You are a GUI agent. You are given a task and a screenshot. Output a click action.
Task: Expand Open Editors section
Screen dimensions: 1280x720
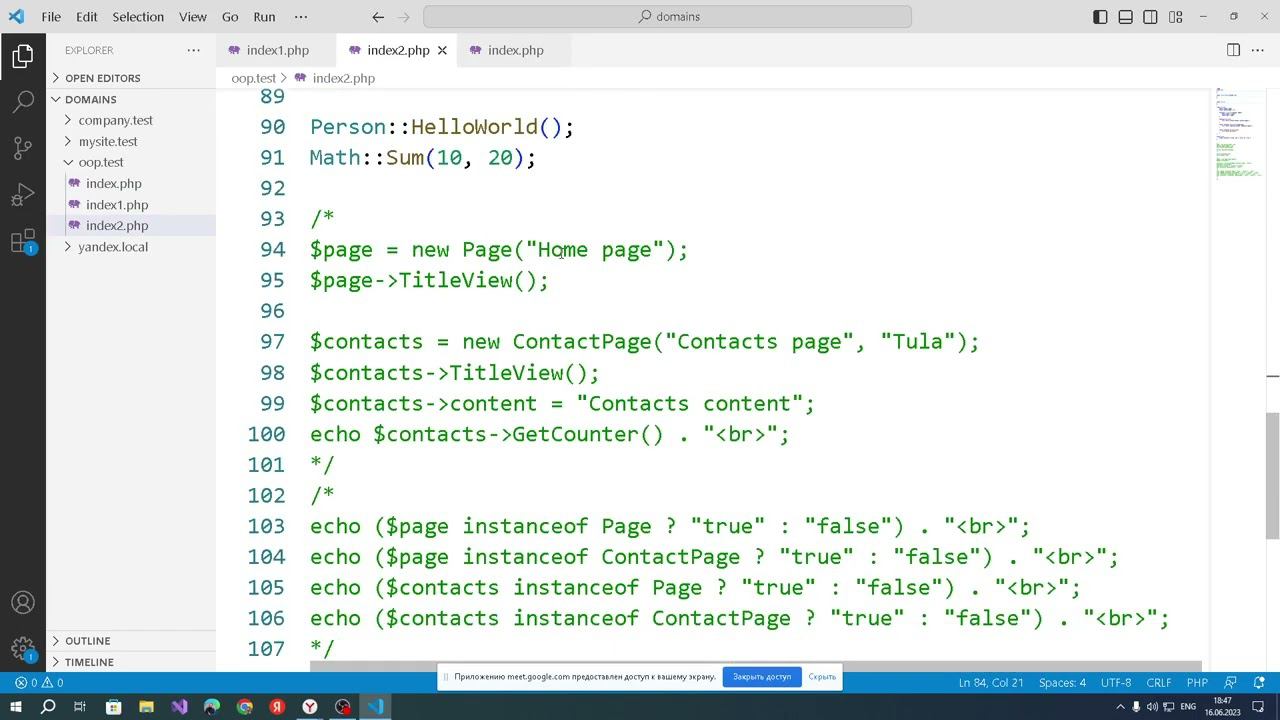pyautogui.click(x=131, y=78)
